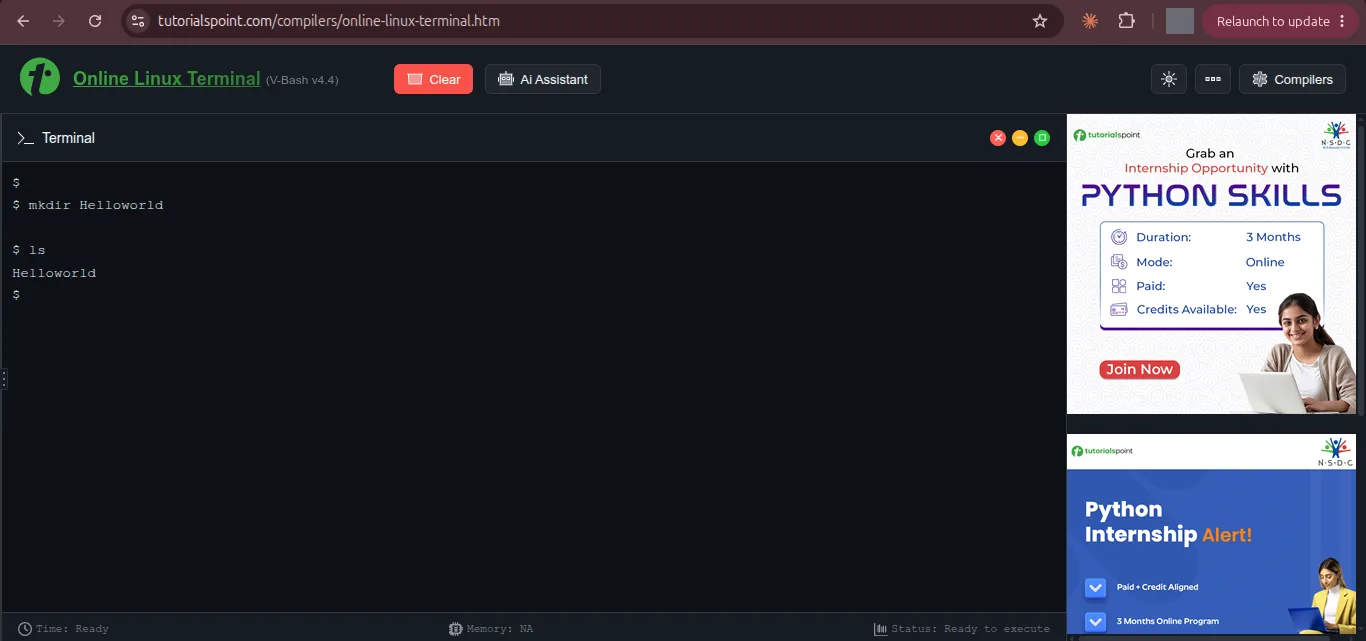The width and height of the screenshot is (1366, 641).
Task: Click 'Status: Ready to execute' text
Action: (970, 629)
